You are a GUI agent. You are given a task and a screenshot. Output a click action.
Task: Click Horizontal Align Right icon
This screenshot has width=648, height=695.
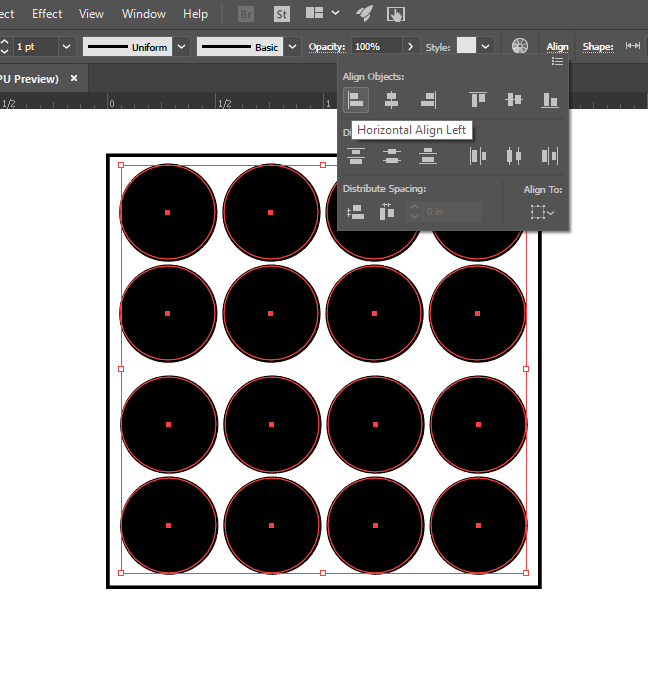pos(428,100)
